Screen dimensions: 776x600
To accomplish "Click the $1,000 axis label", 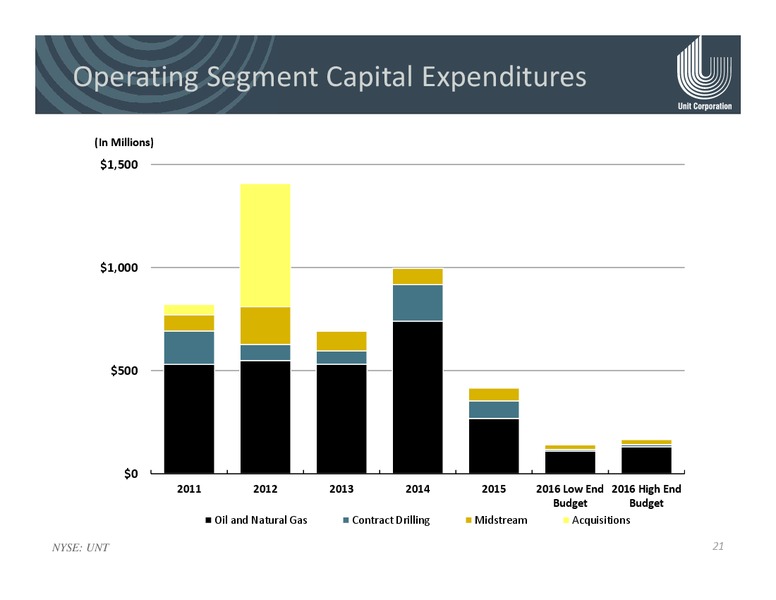I will 119,268.
